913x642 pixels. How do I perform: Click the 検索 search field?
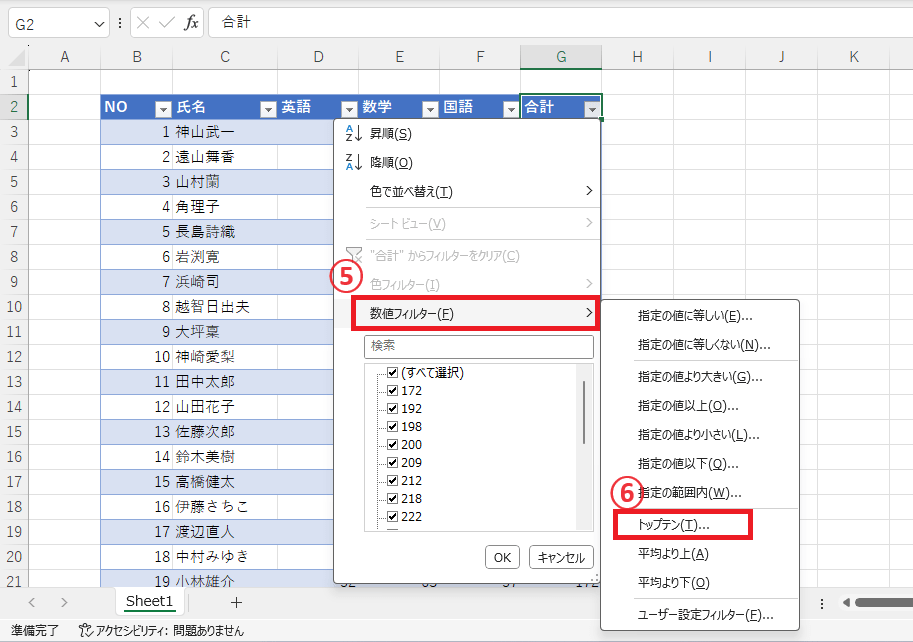pyautogui.click(x=479, y=346)
